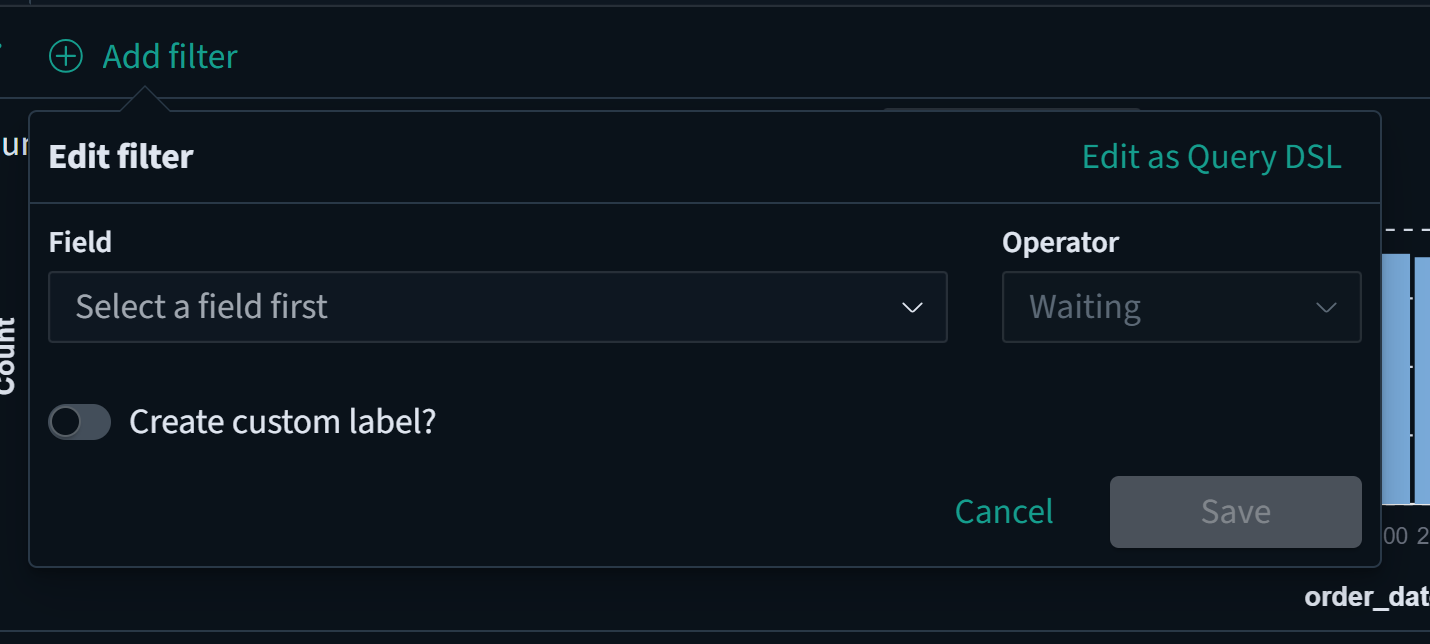Toggle the Create custom label switch

coord(79,421)
